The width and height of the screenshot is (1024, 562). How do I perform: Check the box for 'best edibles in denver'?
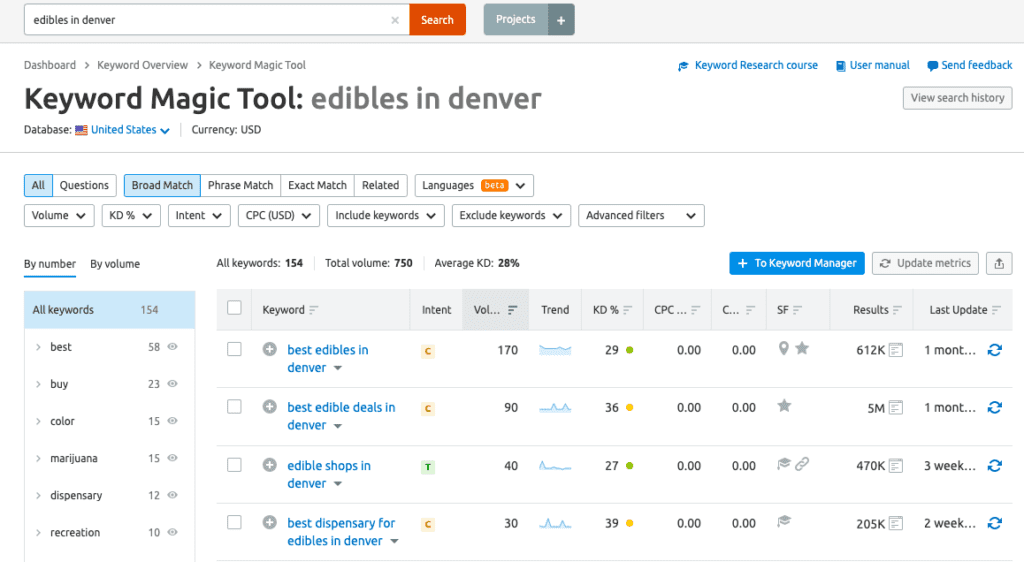pyautogui.click(x=234, y=349)
